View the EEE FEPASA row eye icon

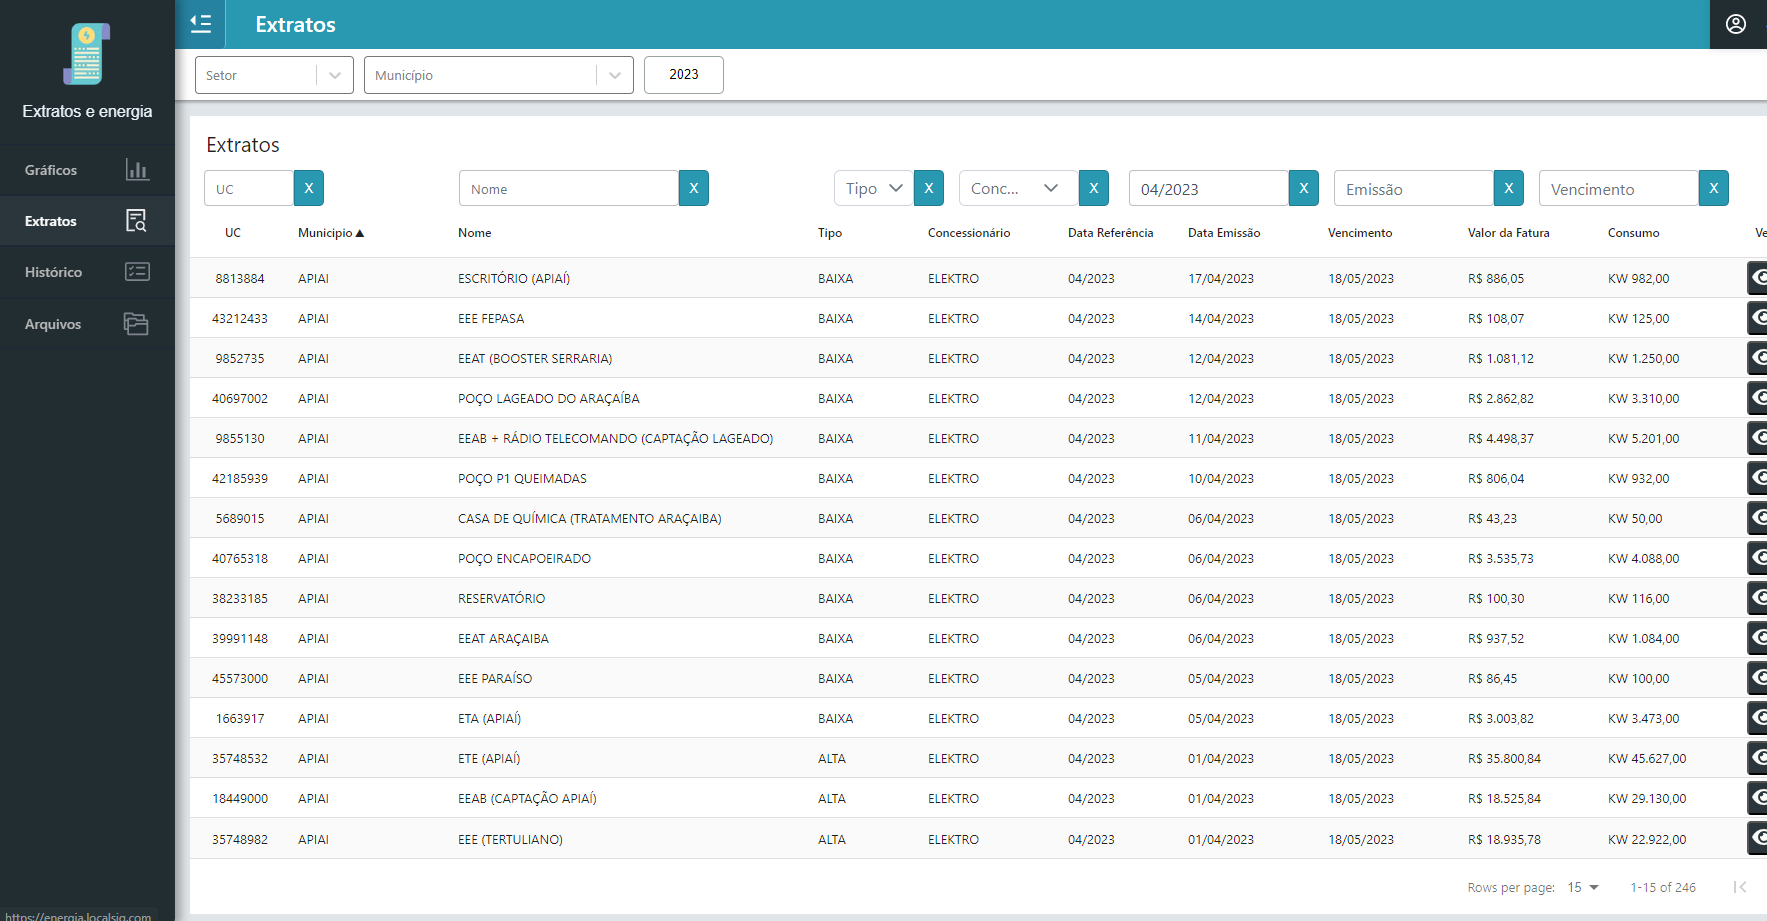pyautogui.click(x=1757, y=318)
